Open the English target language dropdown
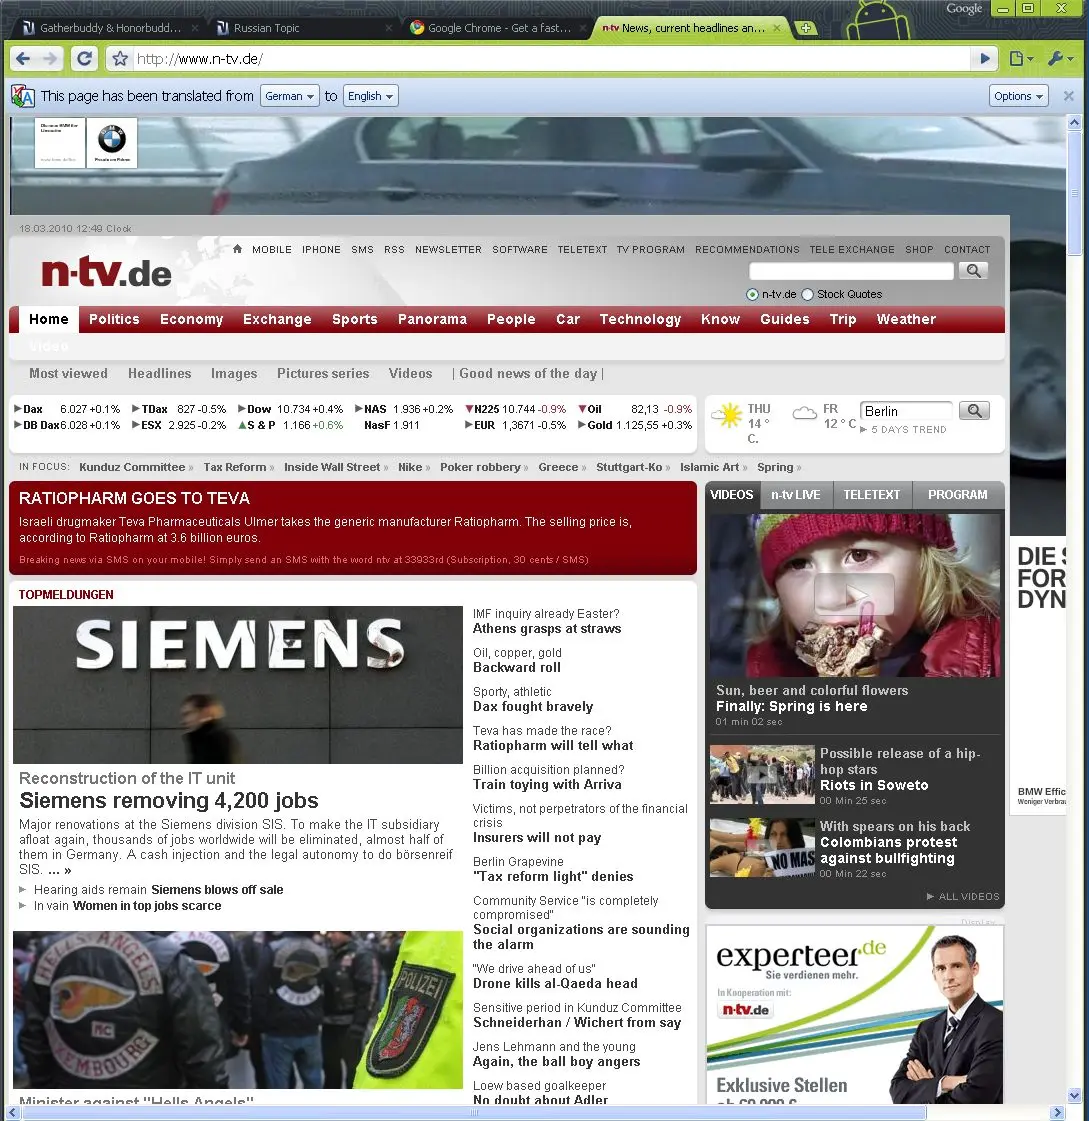This screenshot has height=1121, width=1089. pos(370,96)
